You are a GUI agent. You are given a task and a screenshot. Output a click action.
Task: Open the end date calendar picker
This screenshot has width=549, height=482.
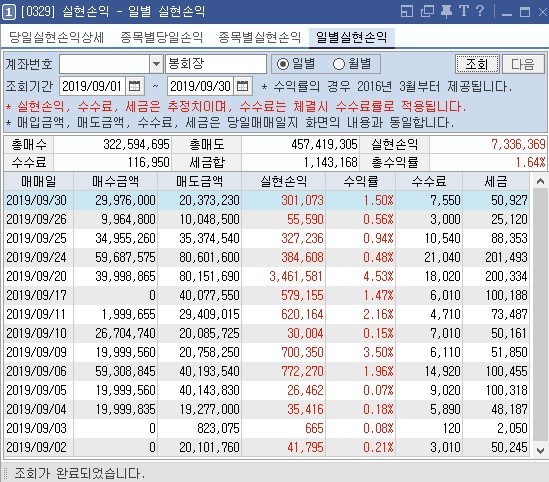point(242,86)
